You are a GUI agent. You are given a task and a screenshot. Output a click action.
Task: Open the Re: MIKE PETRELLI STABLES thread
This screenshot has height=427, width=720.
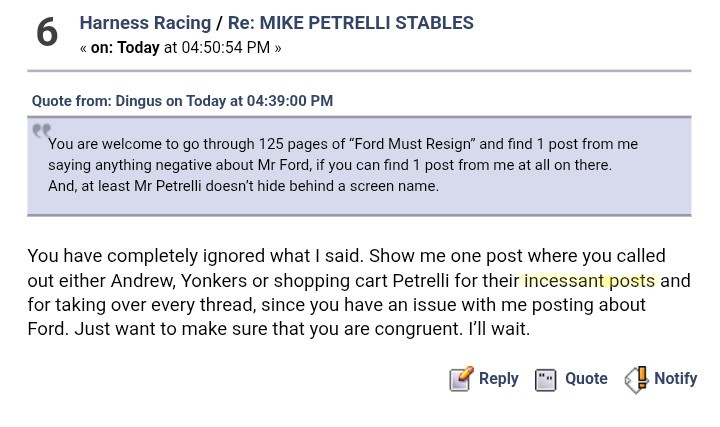point(350,22)
